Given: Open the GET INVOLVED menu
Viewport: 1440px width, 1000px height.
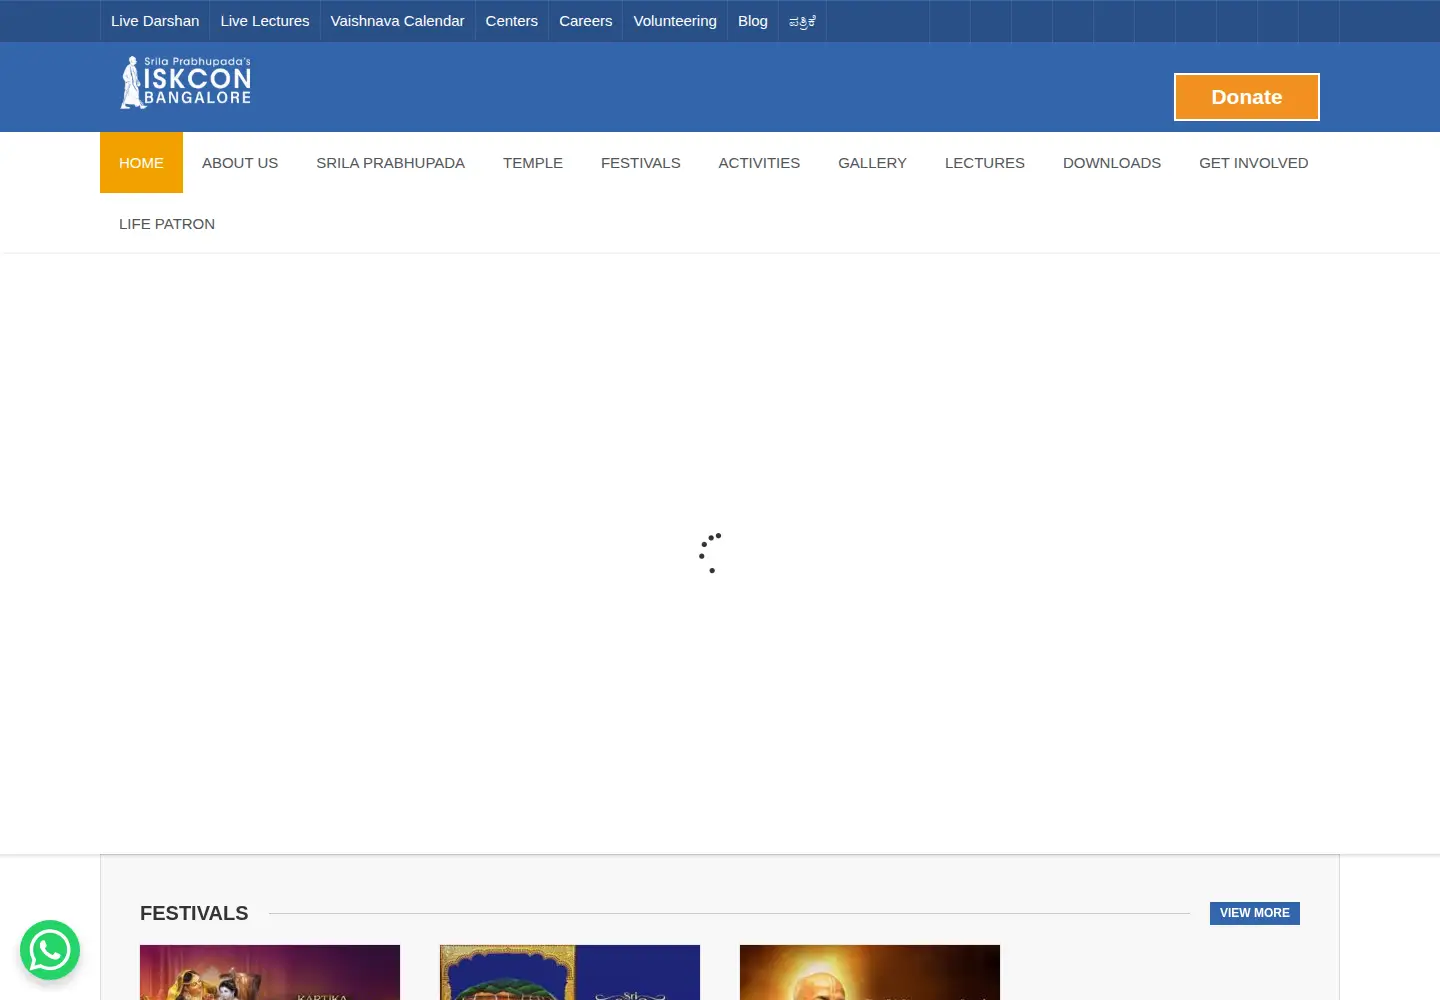Looking at the screenshot, I should pos(1253,163).
